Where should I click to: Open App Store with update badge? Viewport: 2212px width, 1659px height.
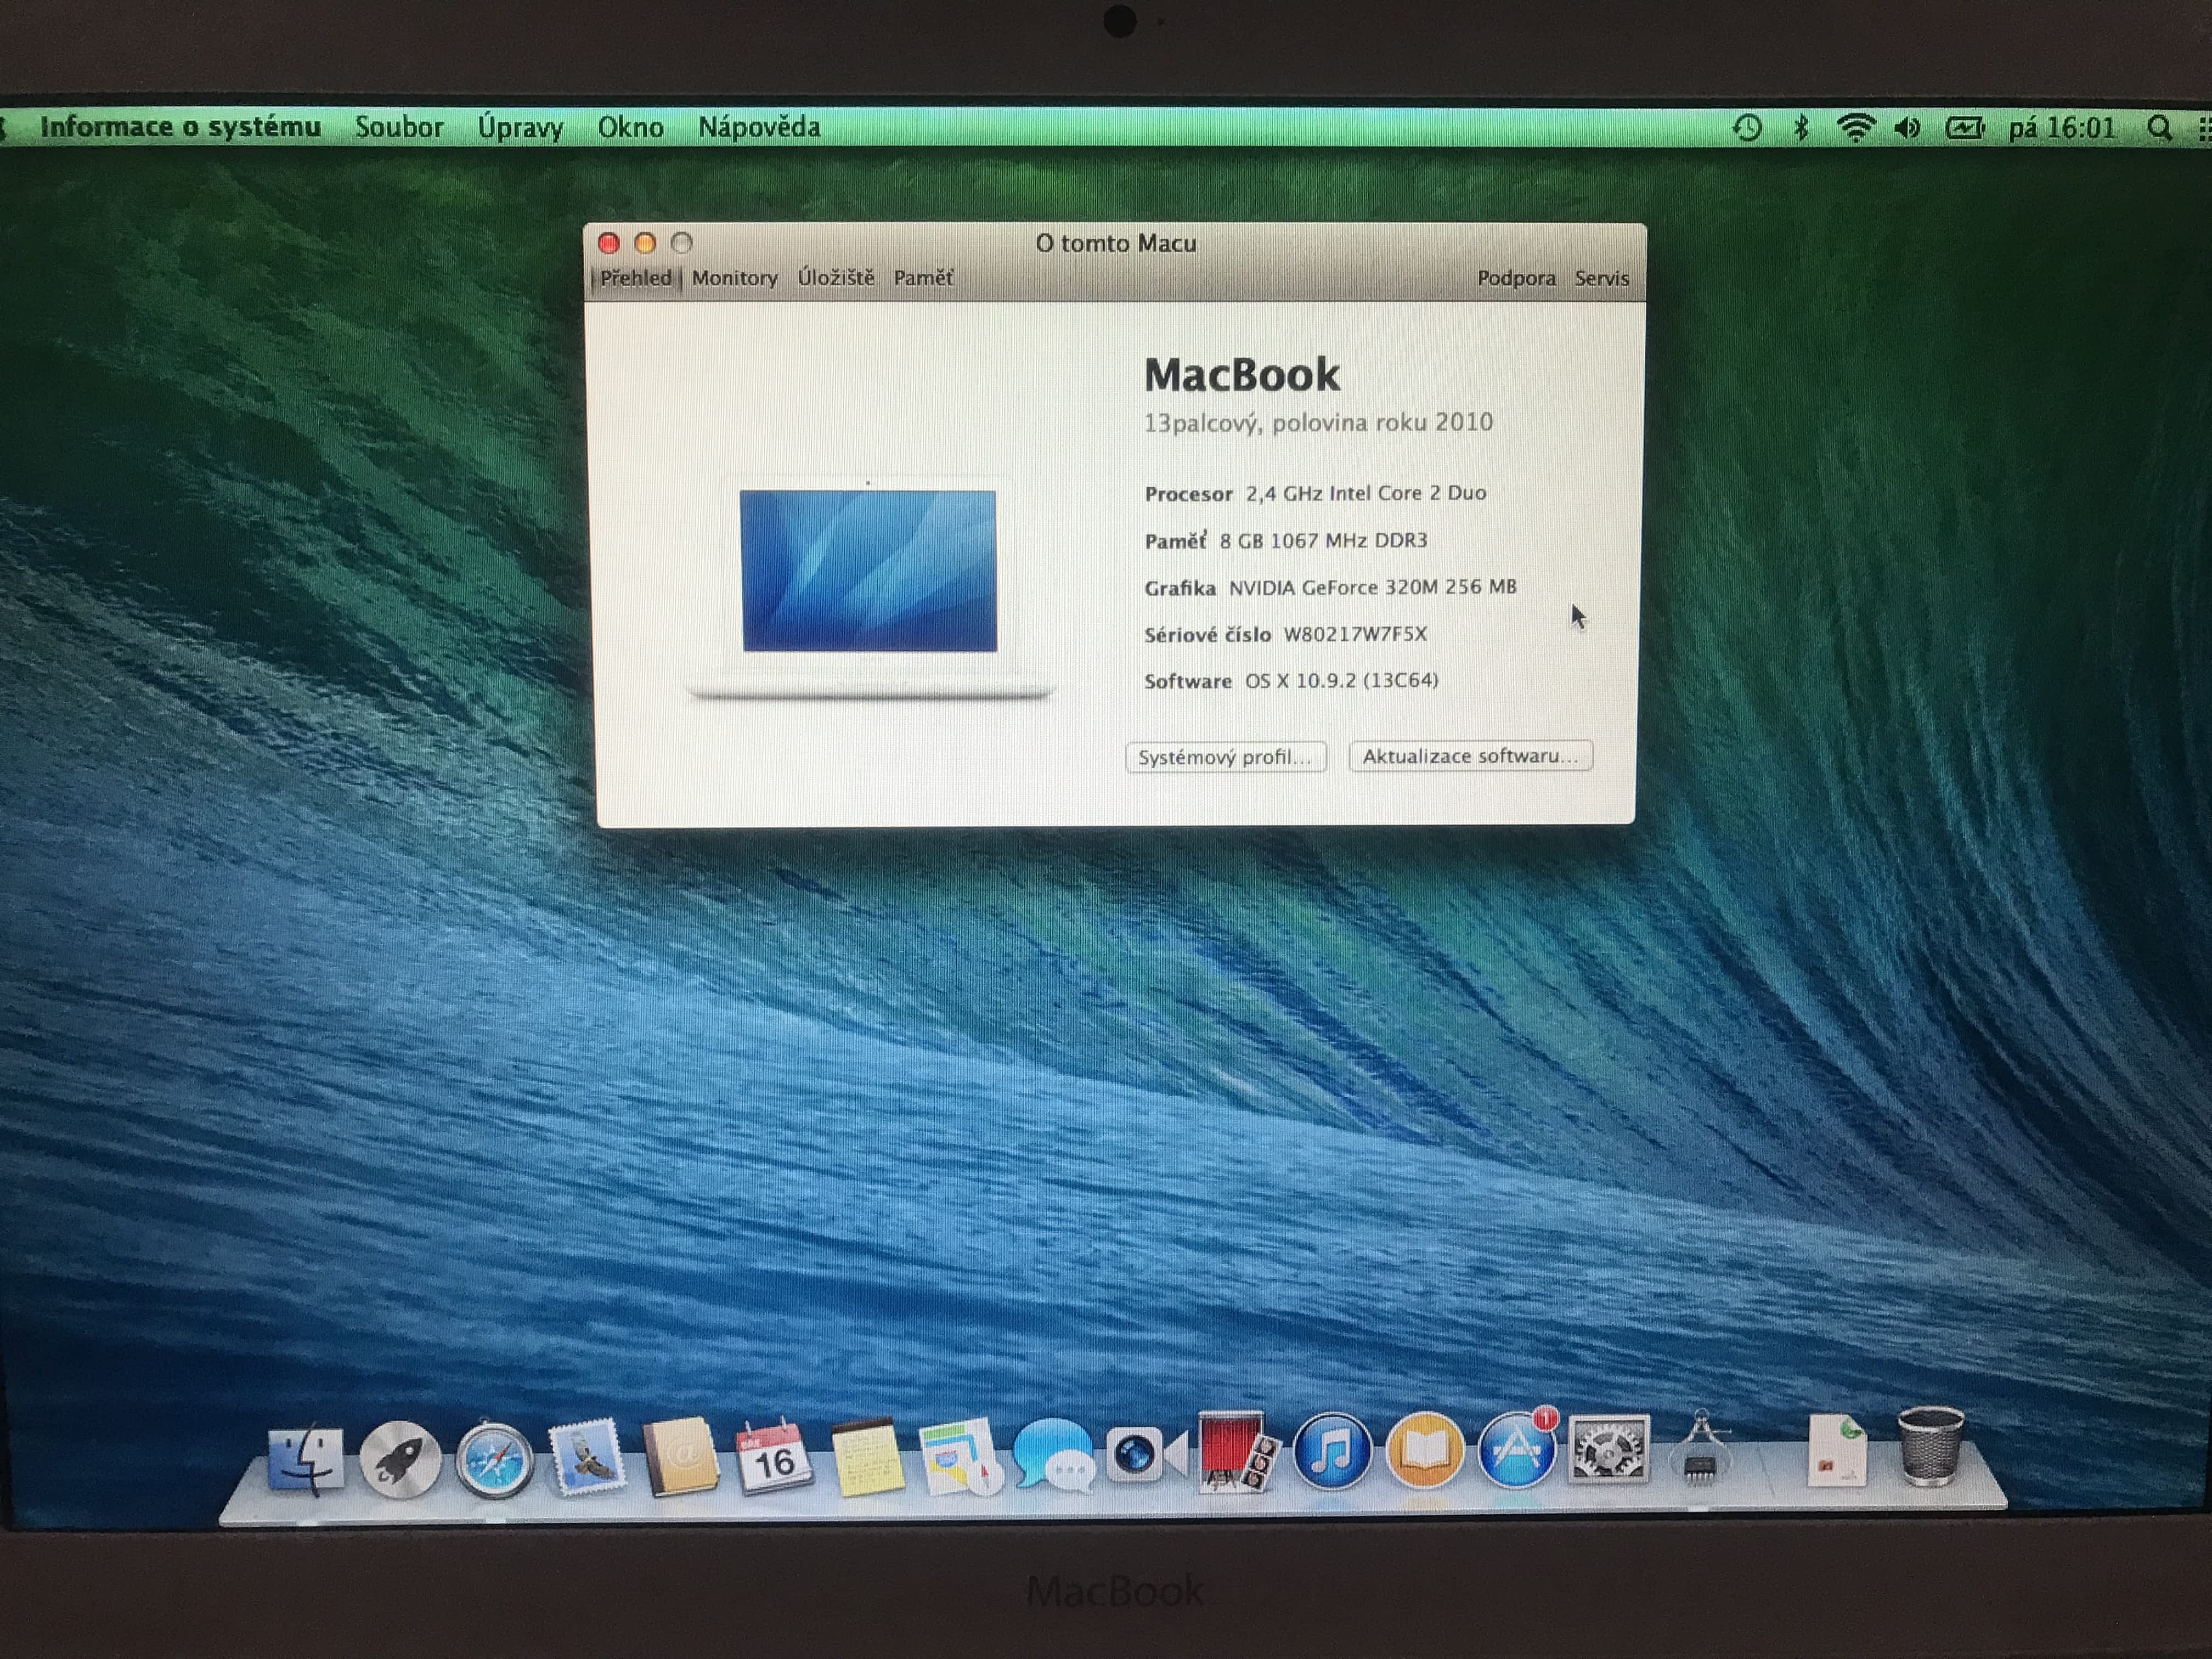pyautogui.click(x=1516, y=1452)
